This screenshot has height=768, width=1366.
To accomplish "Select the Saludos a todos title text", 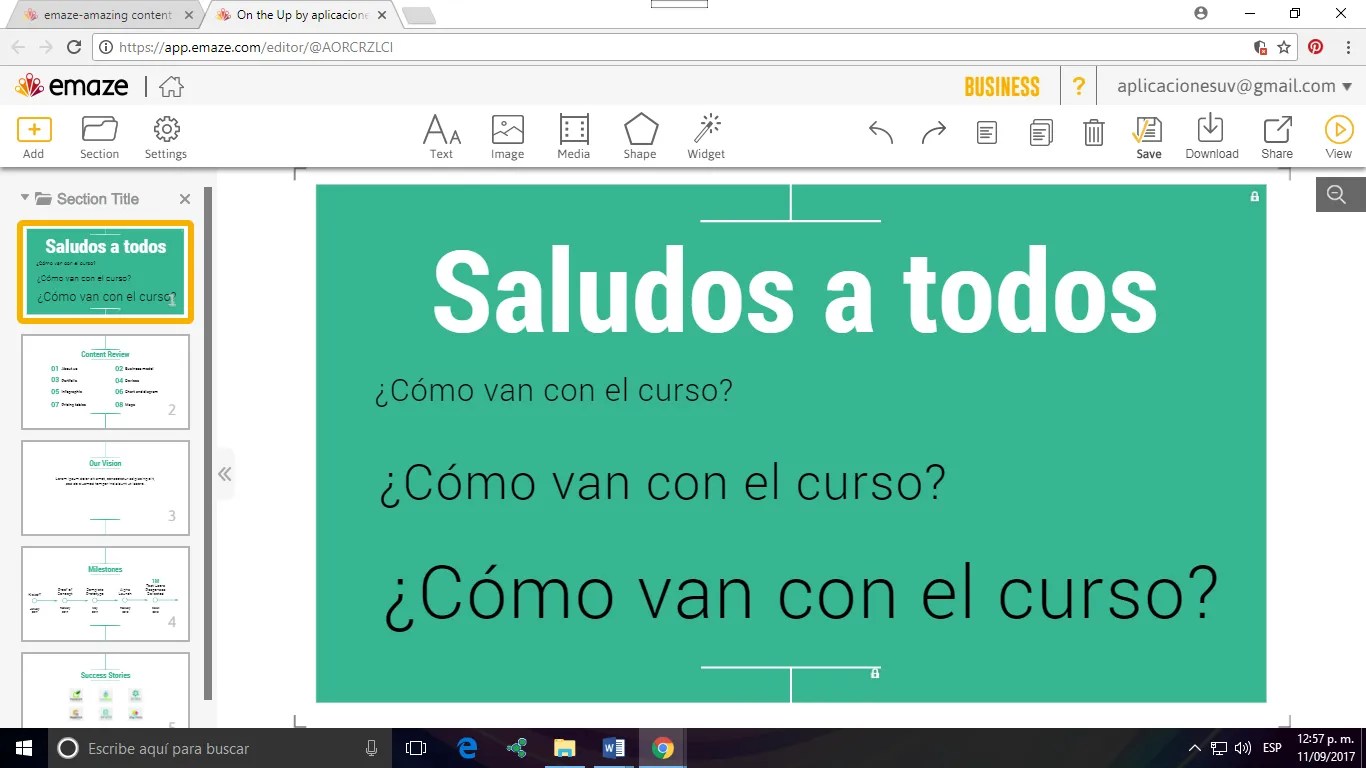I will [795, 292].
